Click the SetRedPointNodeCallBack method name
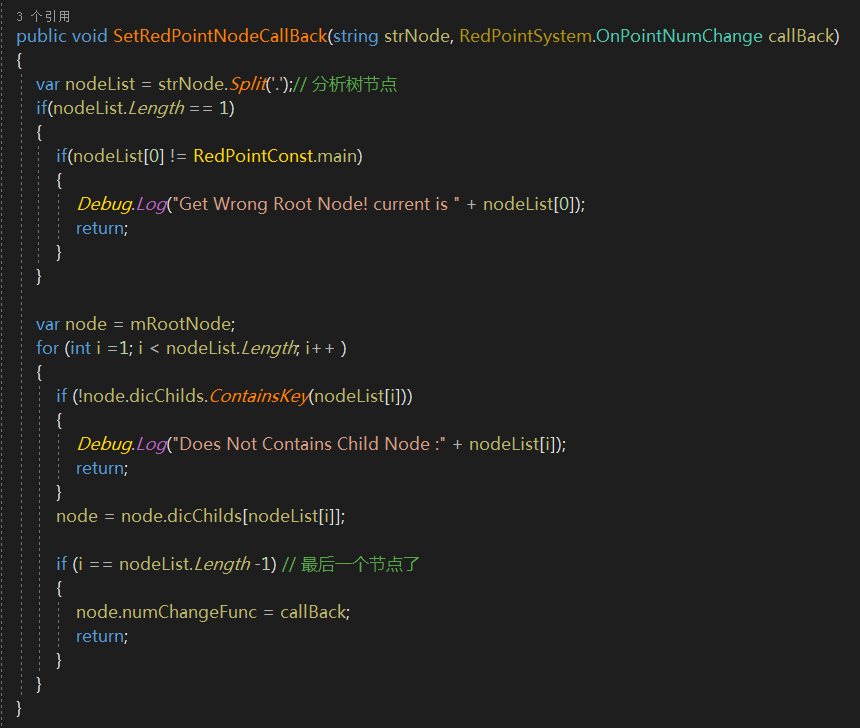The width and height of the screenshot is (860, 728). [x=220, y=36]
